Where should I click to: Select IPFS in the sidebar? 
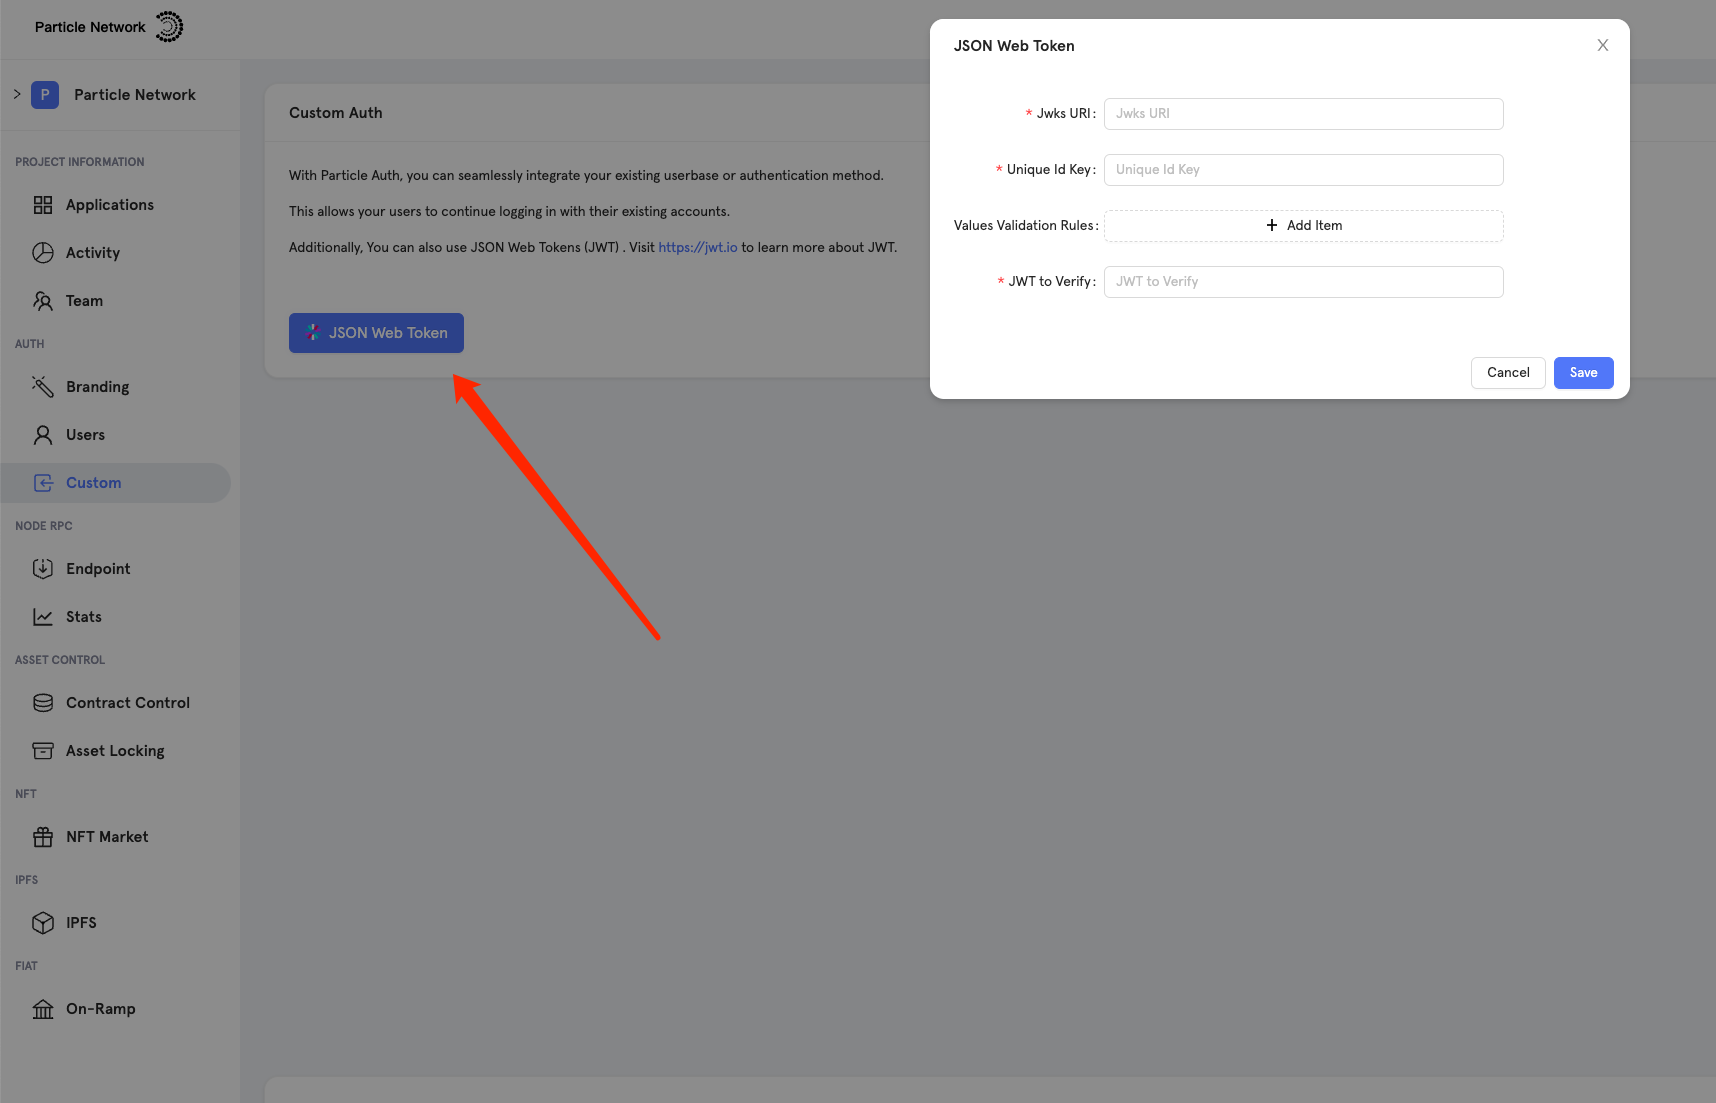[116, 923]
